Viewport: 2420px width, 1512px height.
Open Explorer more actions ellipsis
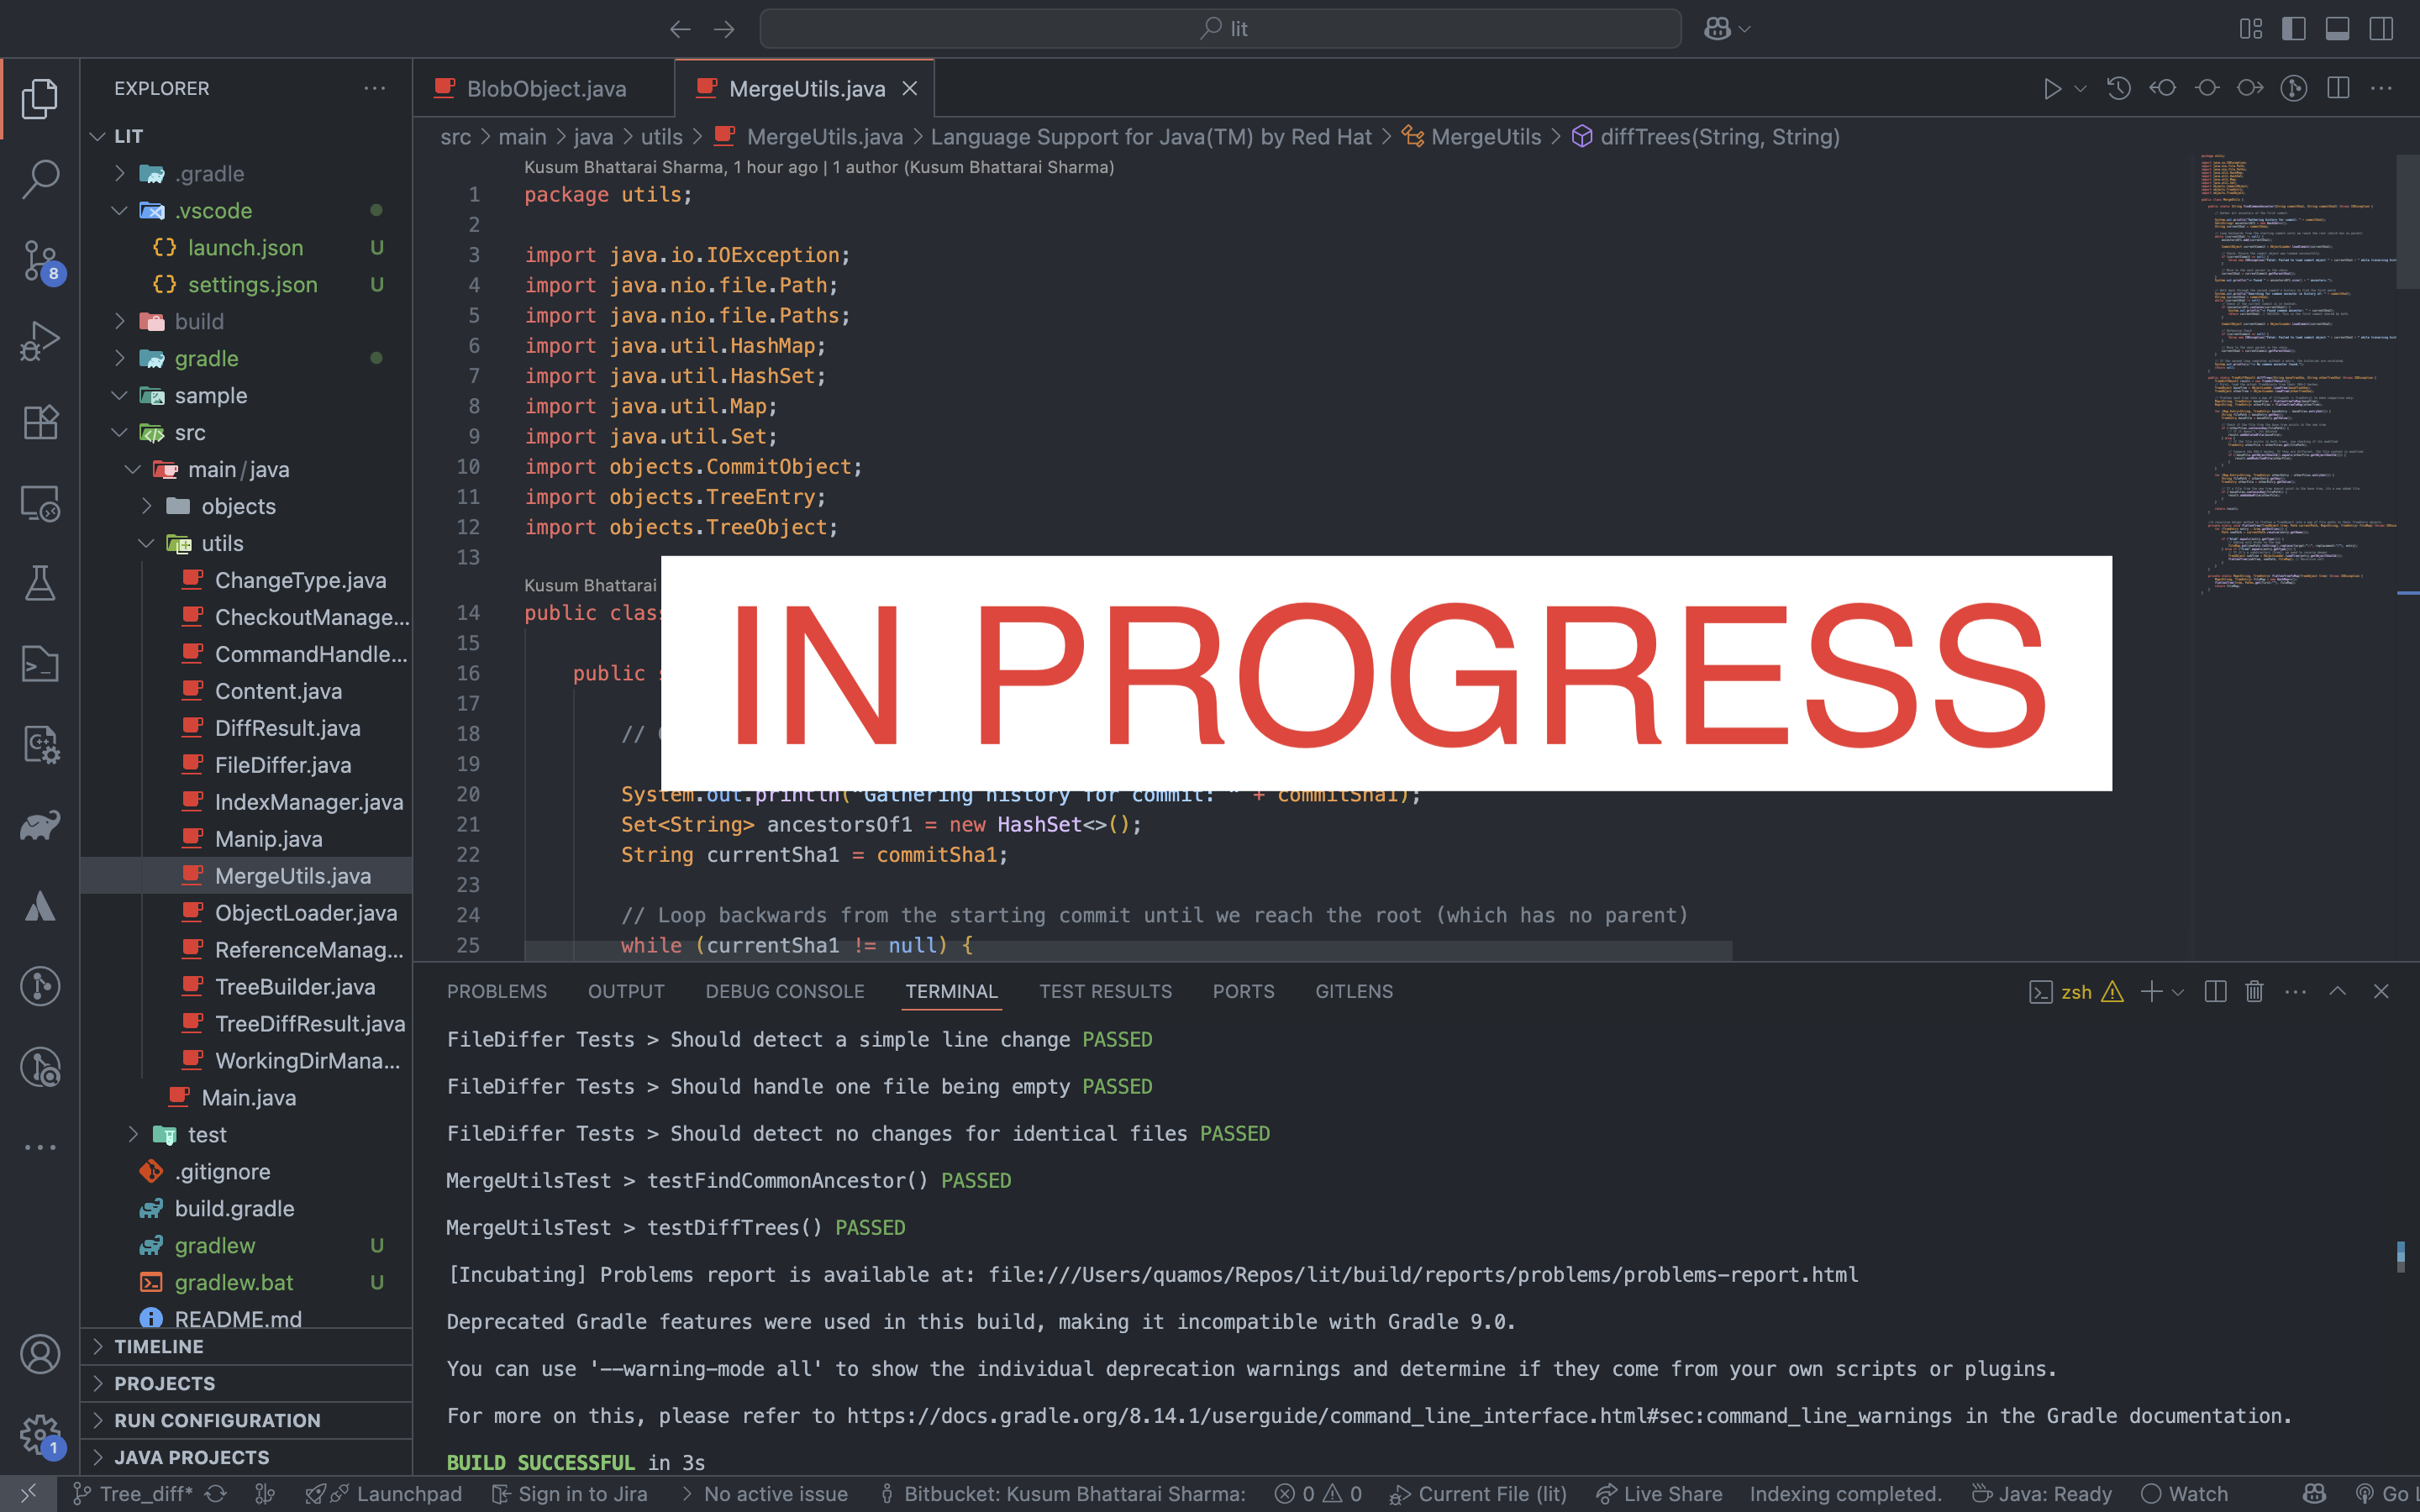point(375,88)
